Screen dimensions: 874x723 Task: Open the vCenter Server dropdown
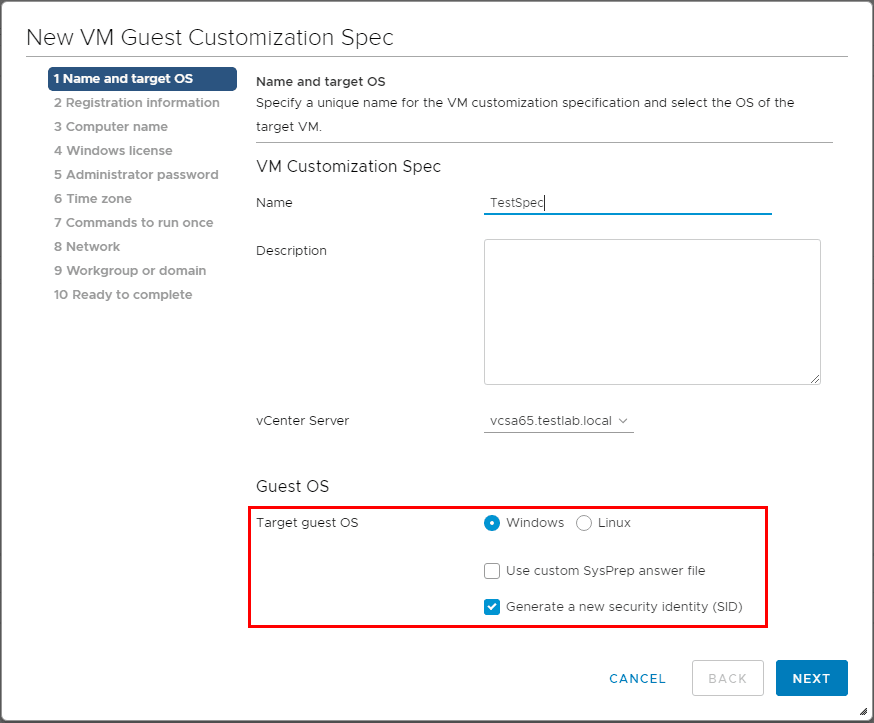pyautogui.click(x=558, y=421)
